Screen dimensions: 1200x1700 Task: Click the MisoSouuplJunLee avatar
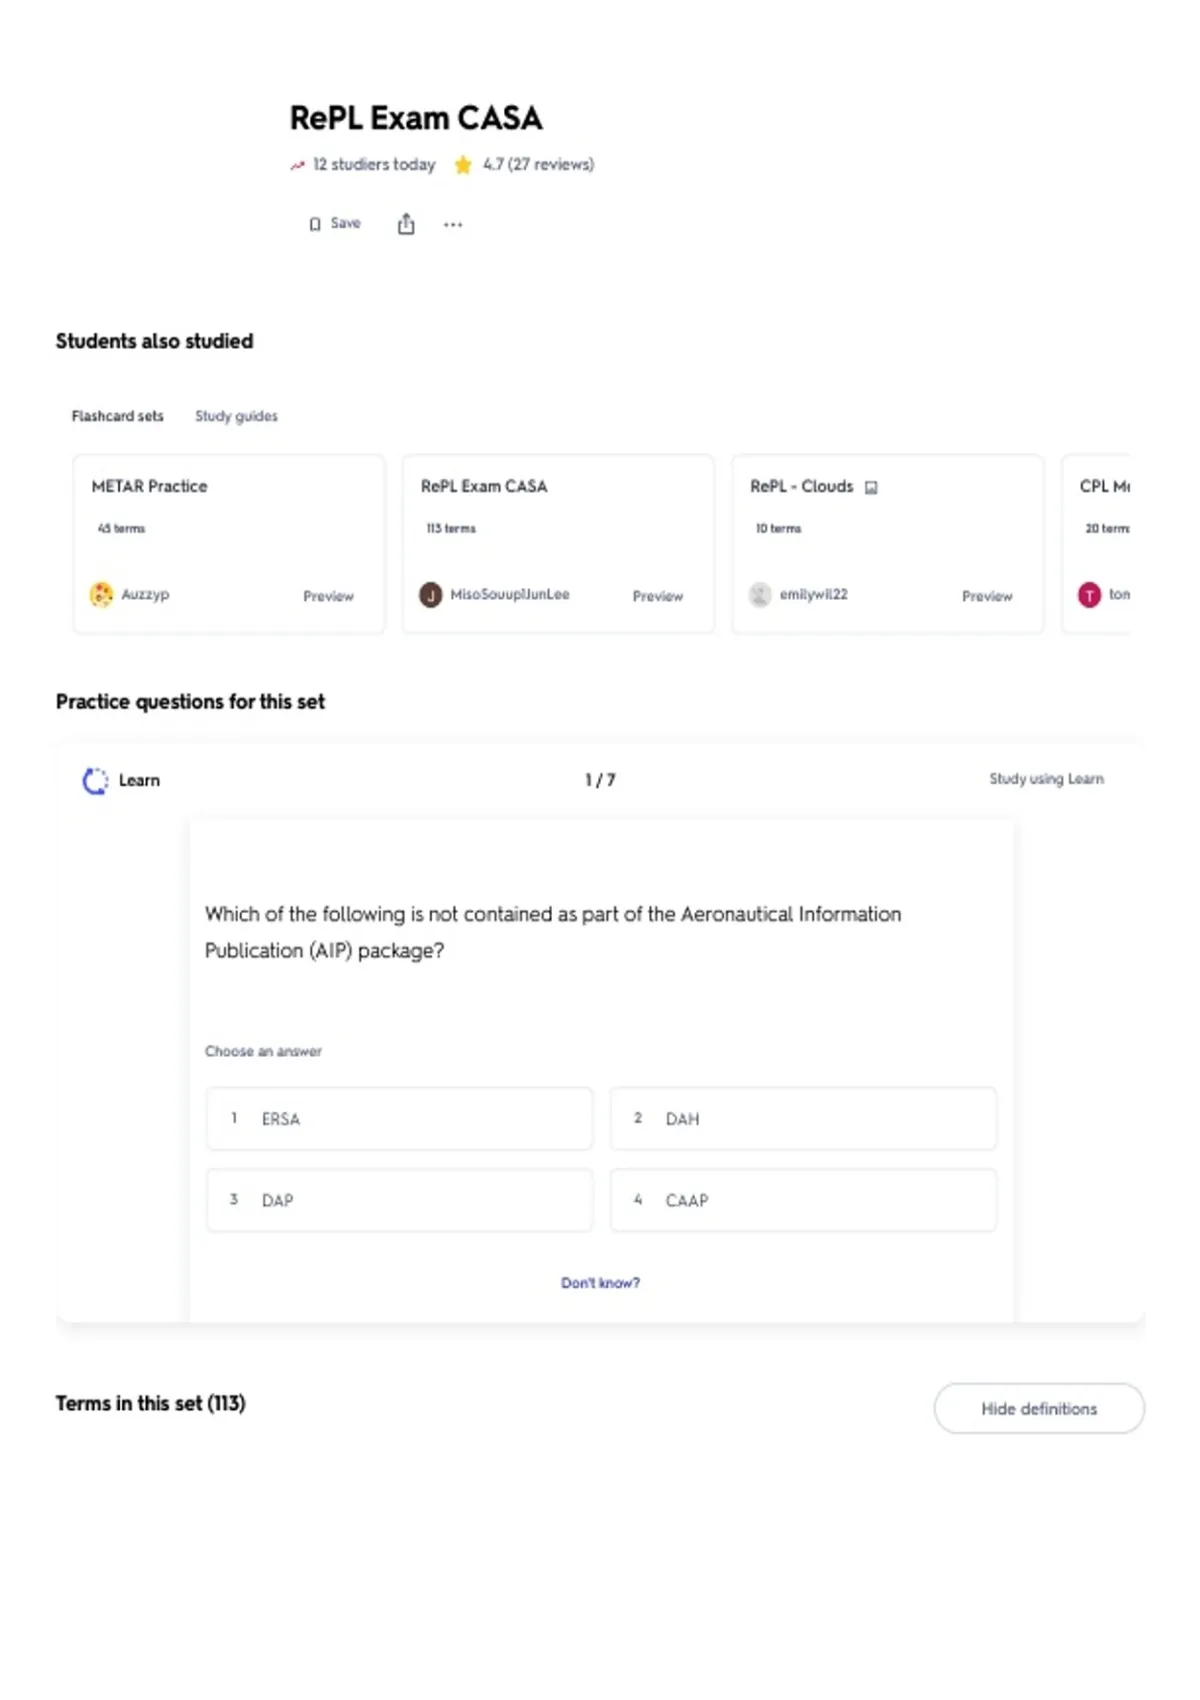[x=430, y=595]
